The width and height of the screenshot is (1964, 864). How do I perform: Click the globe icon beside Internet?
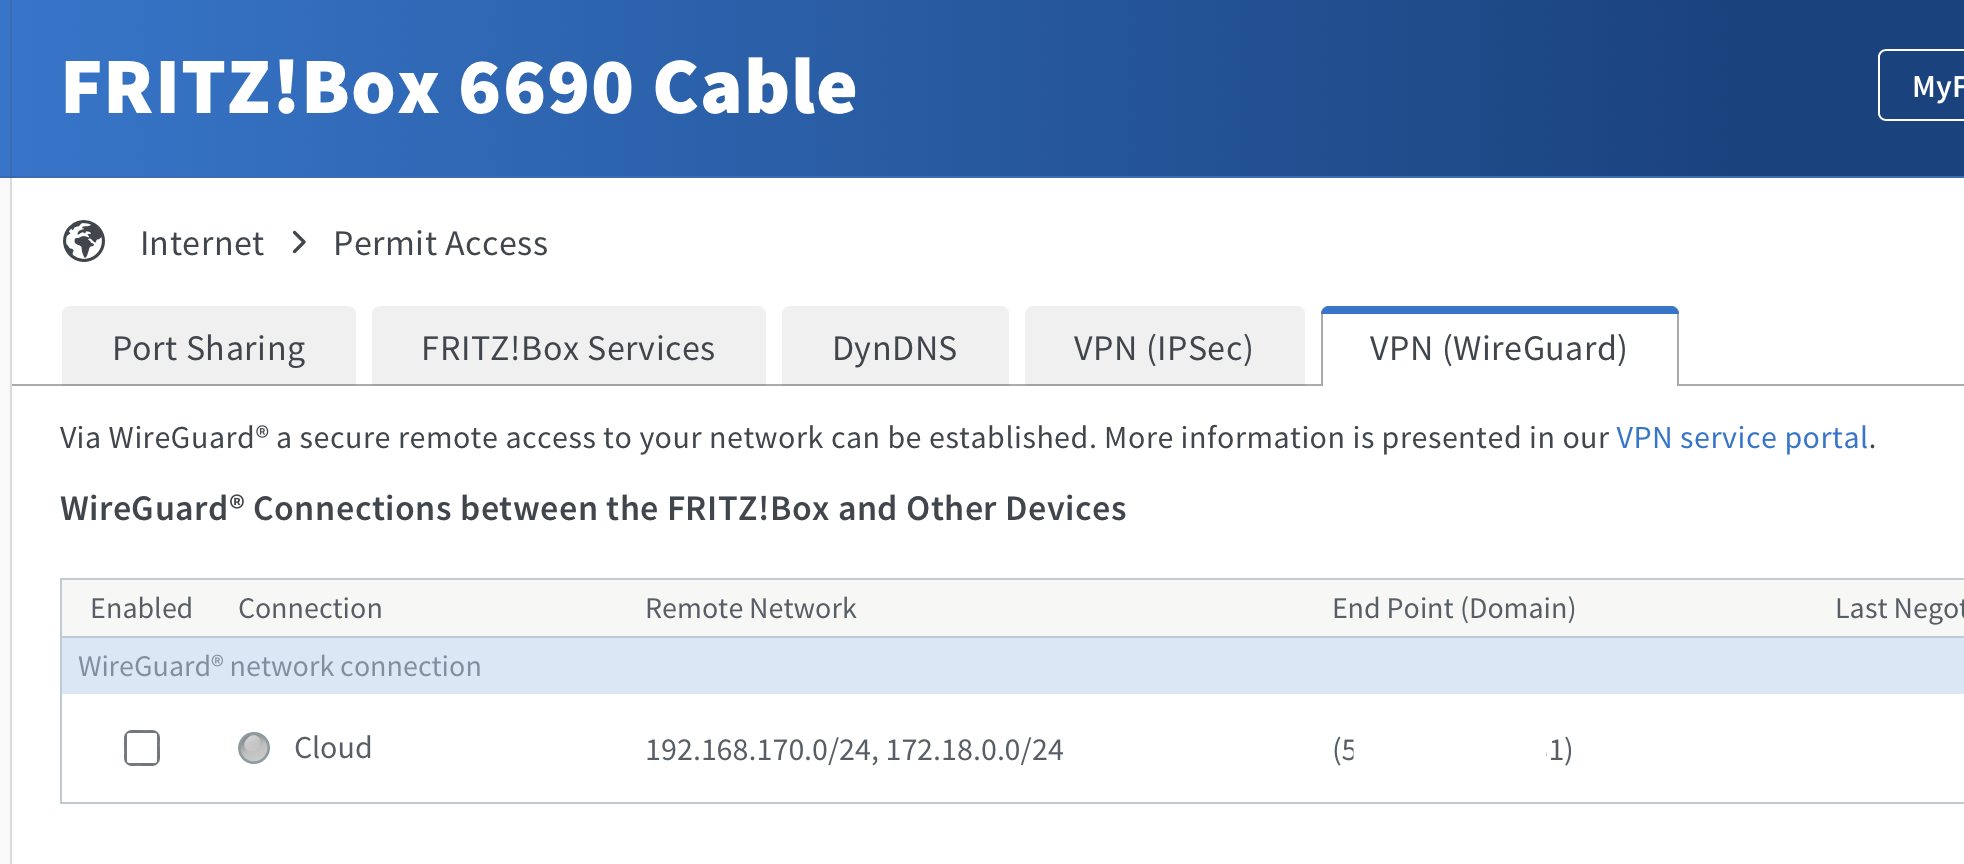tap(84, 242)
